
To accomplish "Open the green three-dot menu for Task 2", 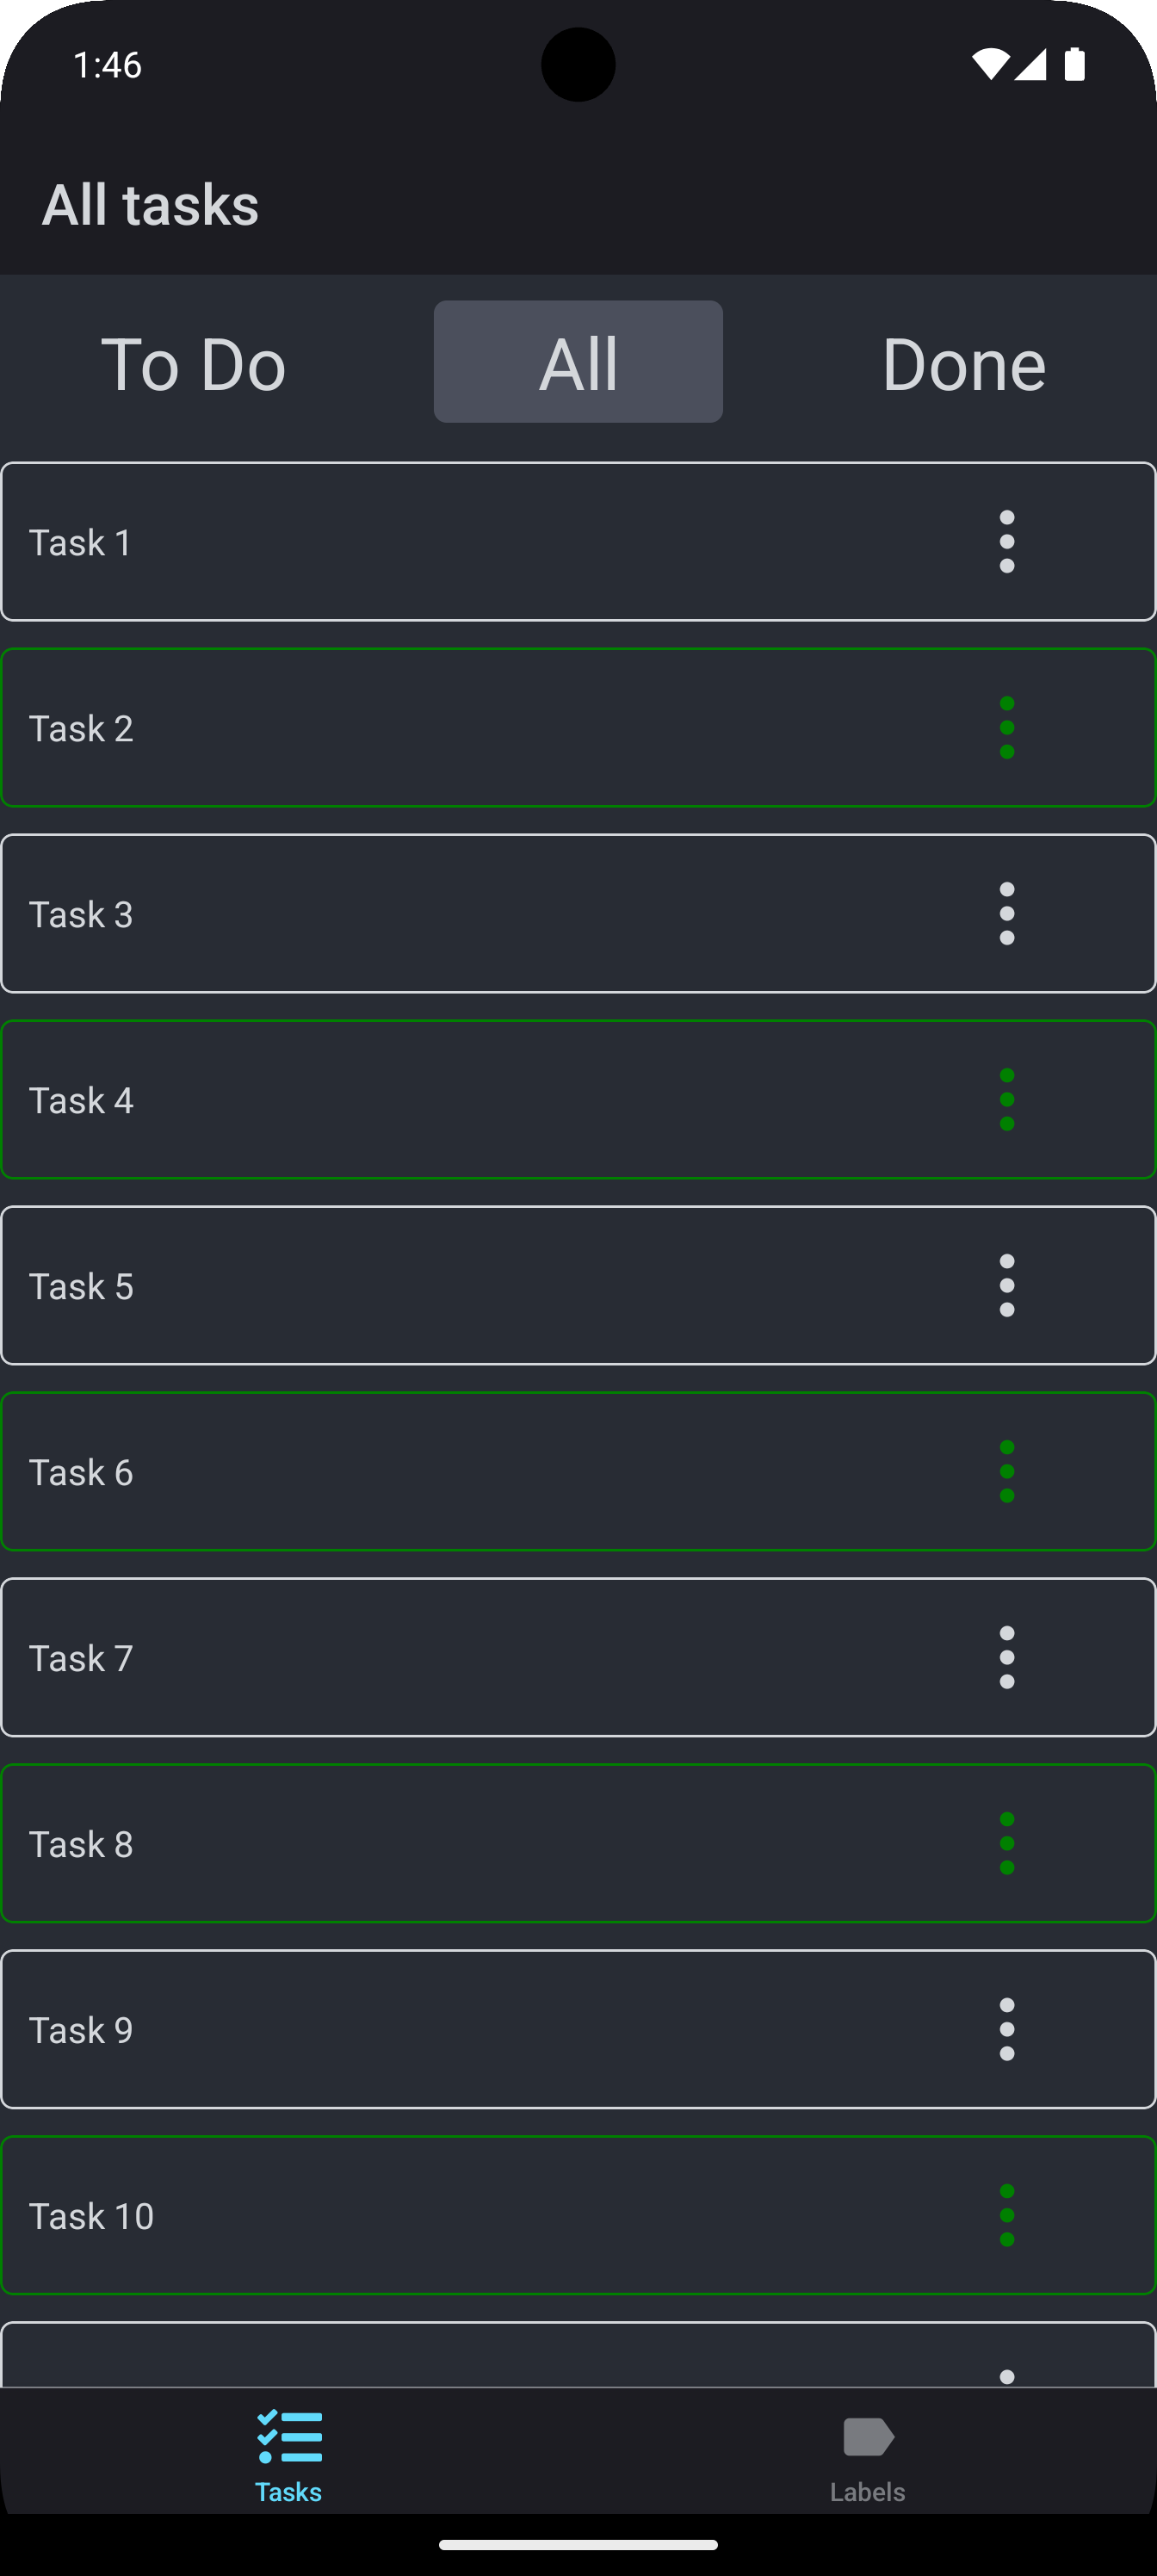I will tap(1006, 728).
